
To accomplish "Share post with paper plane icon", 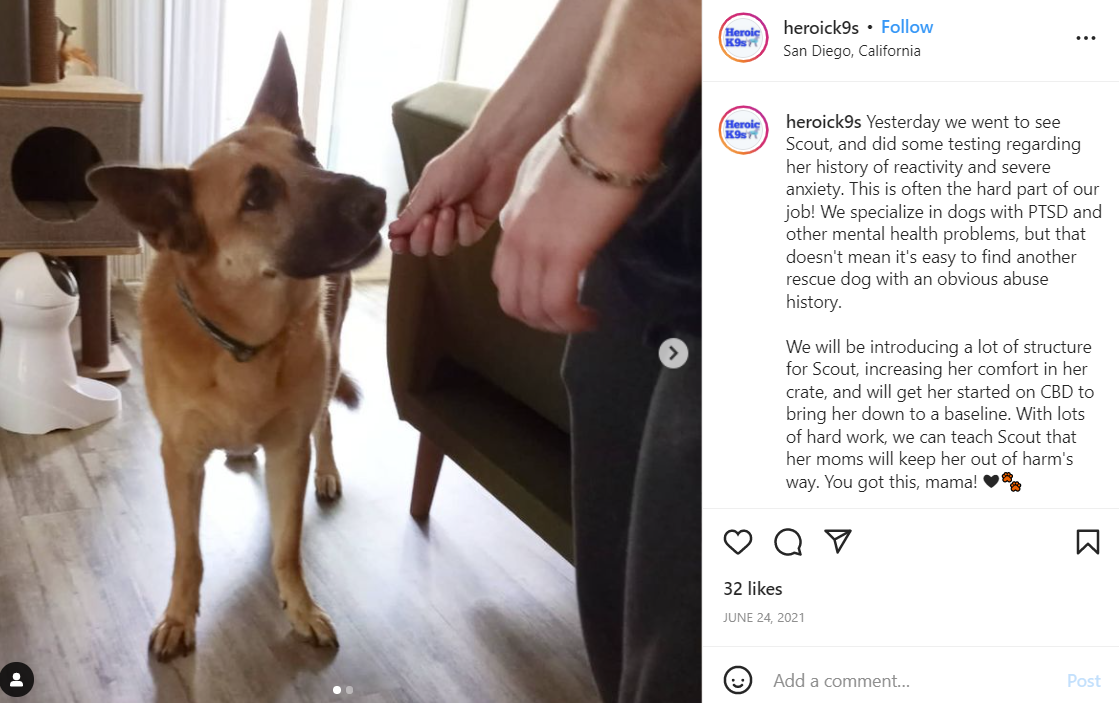I will (x=838, y=541).
